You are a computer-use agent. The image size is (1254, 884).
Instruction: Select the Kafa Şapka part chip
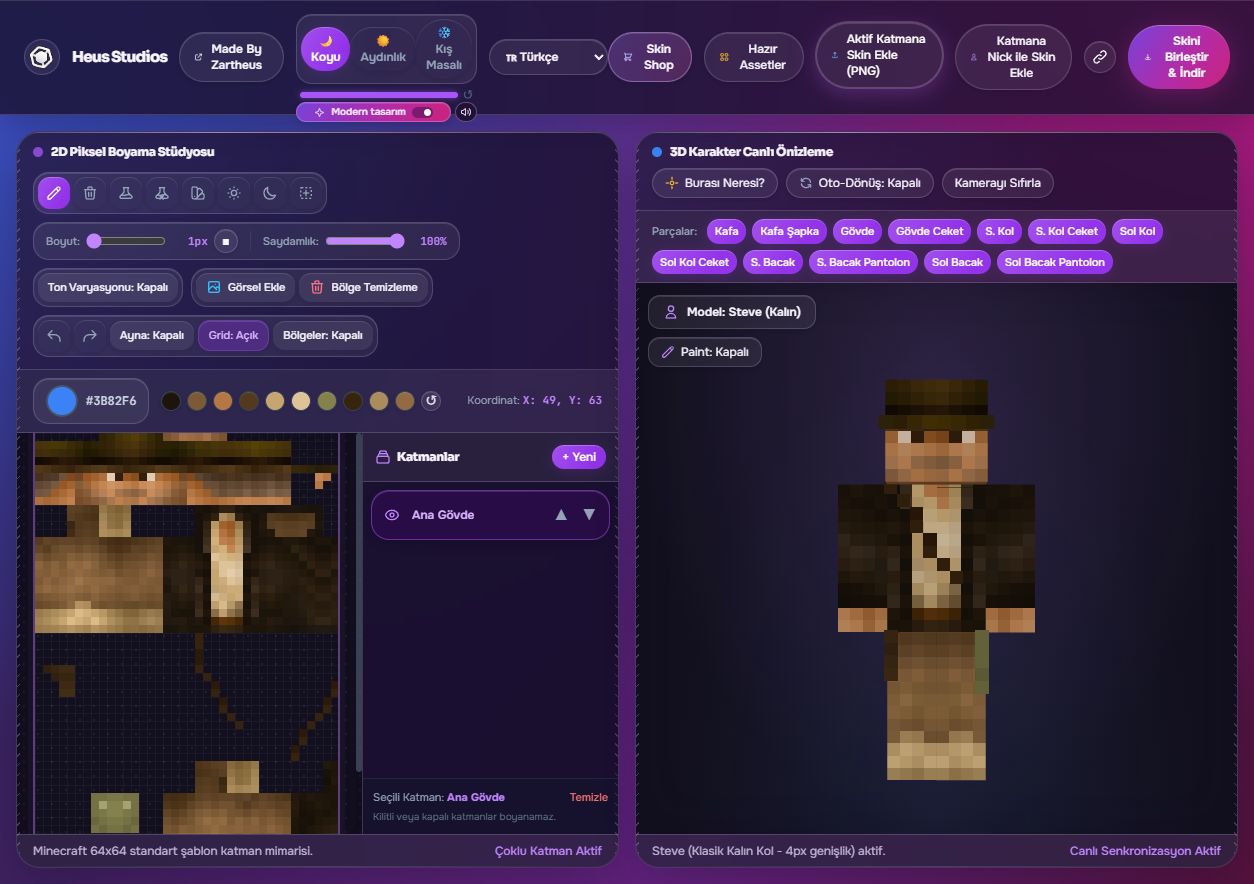tap(789, 231)
